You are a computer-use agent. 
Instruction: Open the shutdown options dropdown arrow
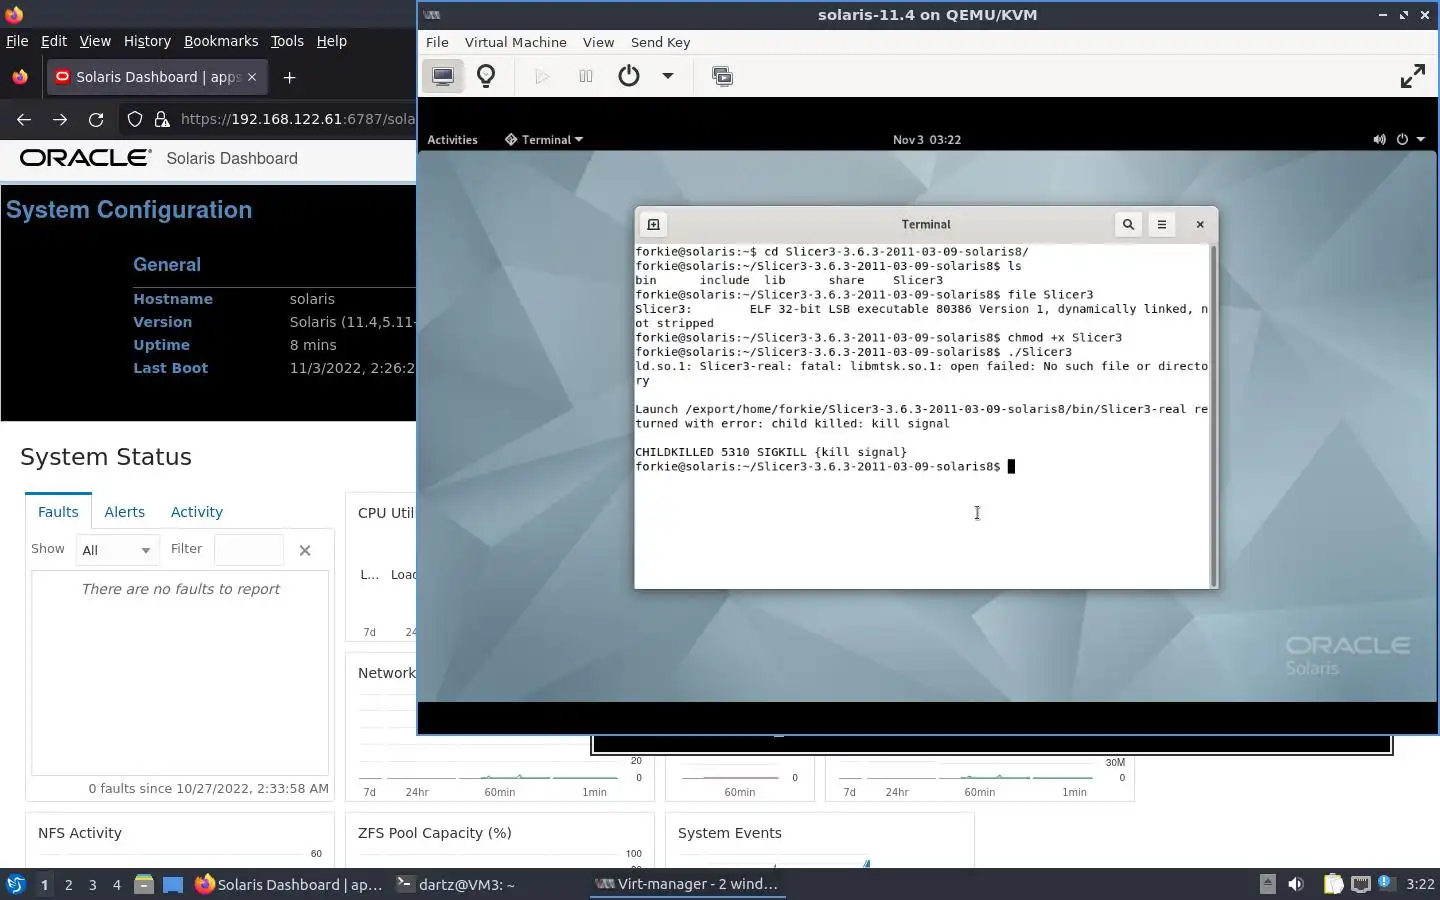click(668, 76)
